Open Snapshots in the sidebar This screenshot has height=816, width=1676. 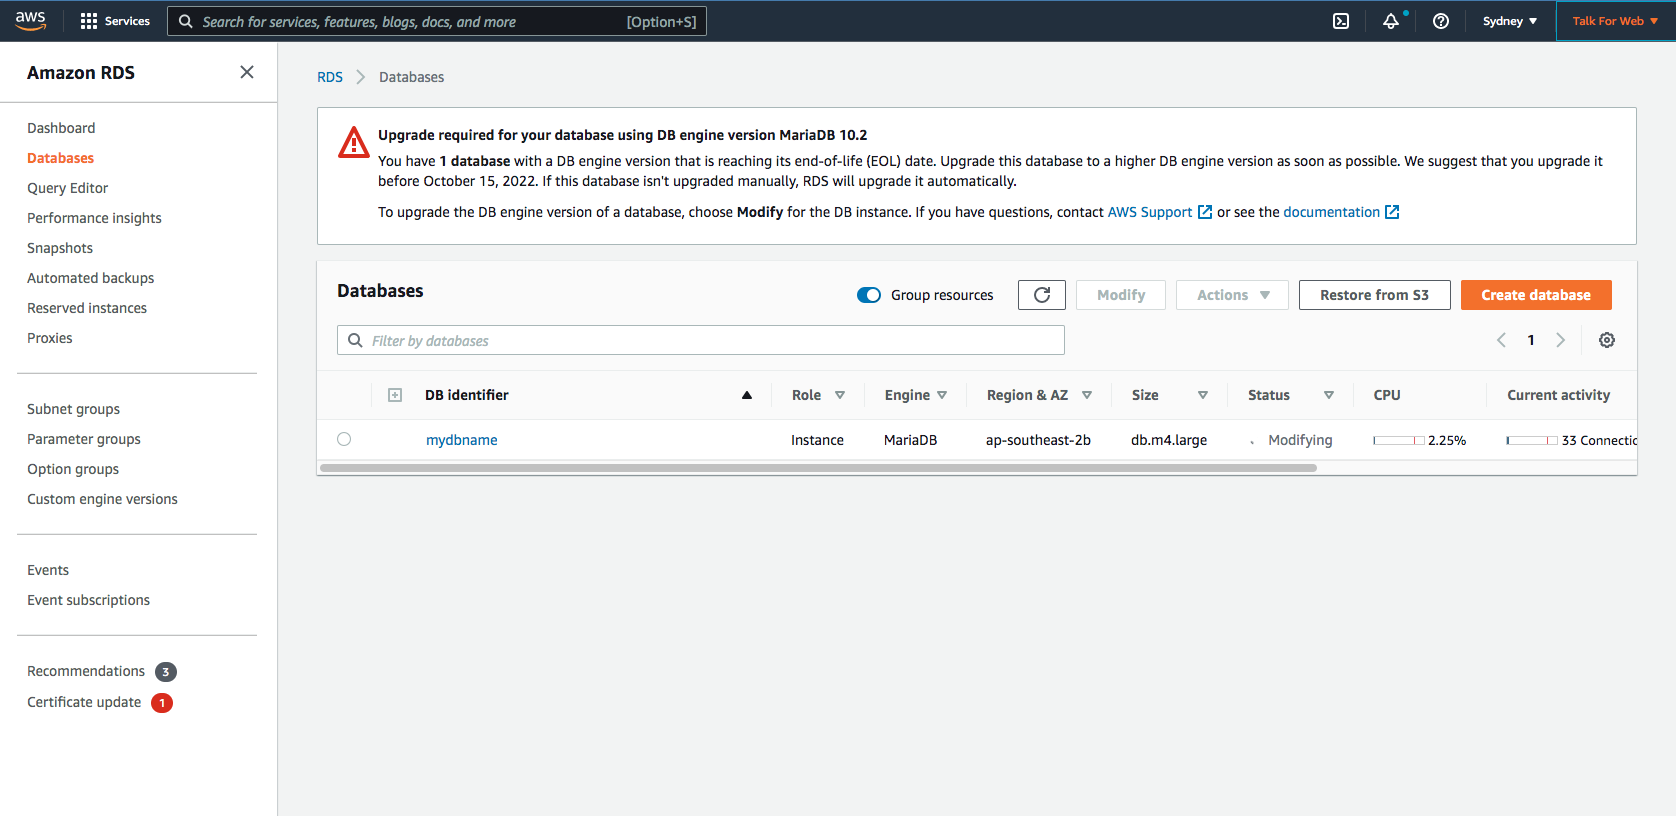click(60, 248)
